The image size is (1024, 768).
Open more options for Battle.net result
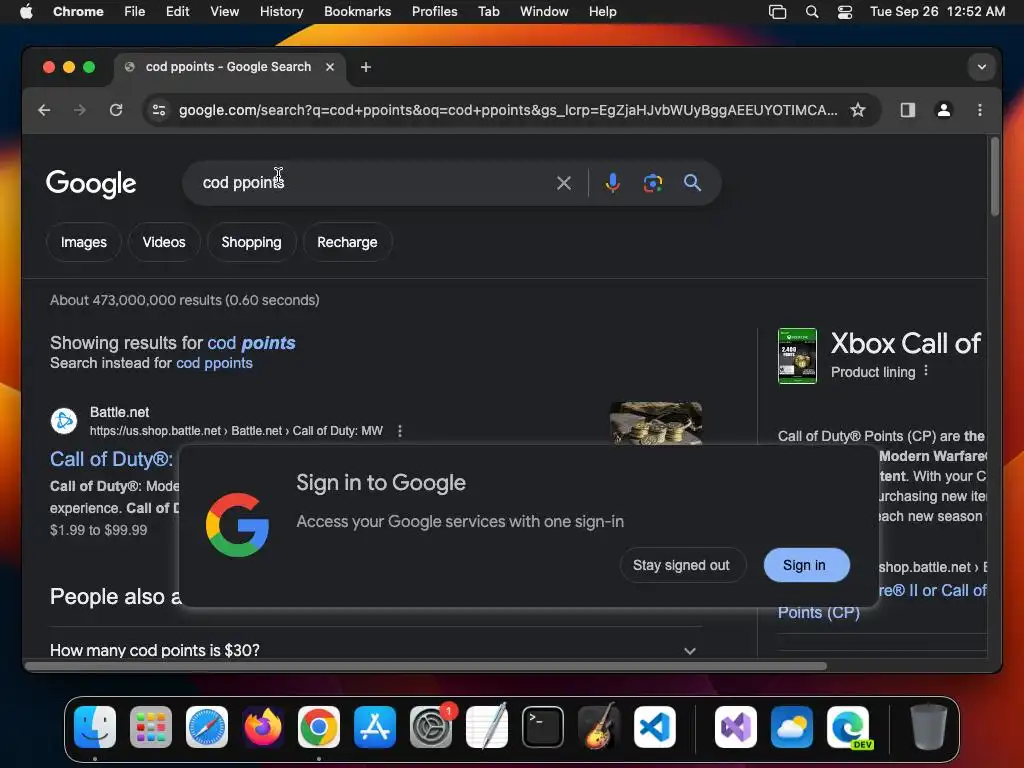point(400,431)
